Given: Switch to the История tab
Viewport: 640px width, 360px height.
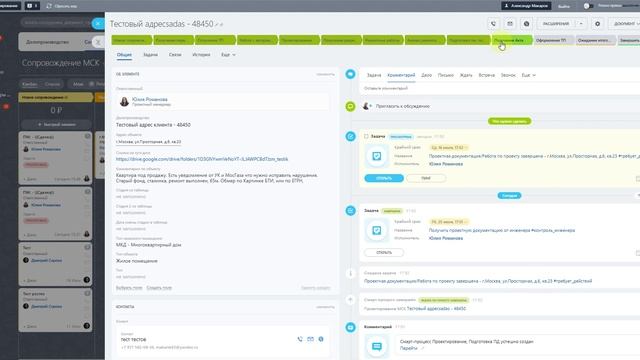Looking at the screenshot, I should (201, 55).
